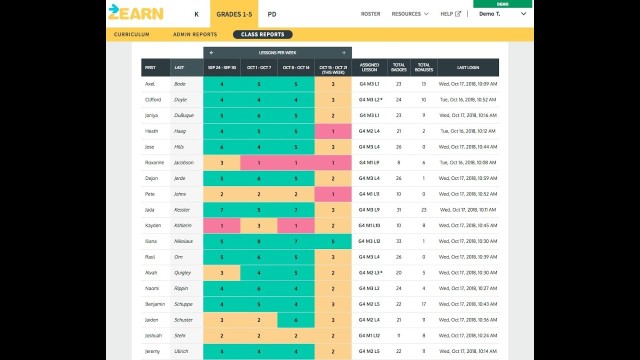Click the Assigned Lesson column header
Screen dimensions: 640x360
[369, 67]
